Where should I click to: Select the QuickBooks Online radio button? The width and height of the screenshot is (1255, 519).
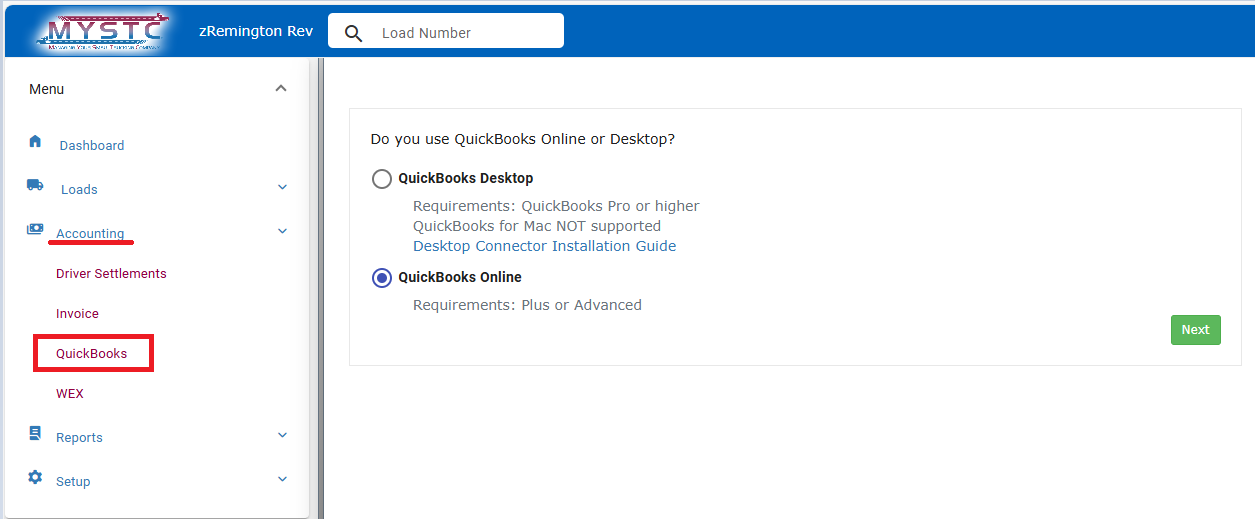[382, 278]
